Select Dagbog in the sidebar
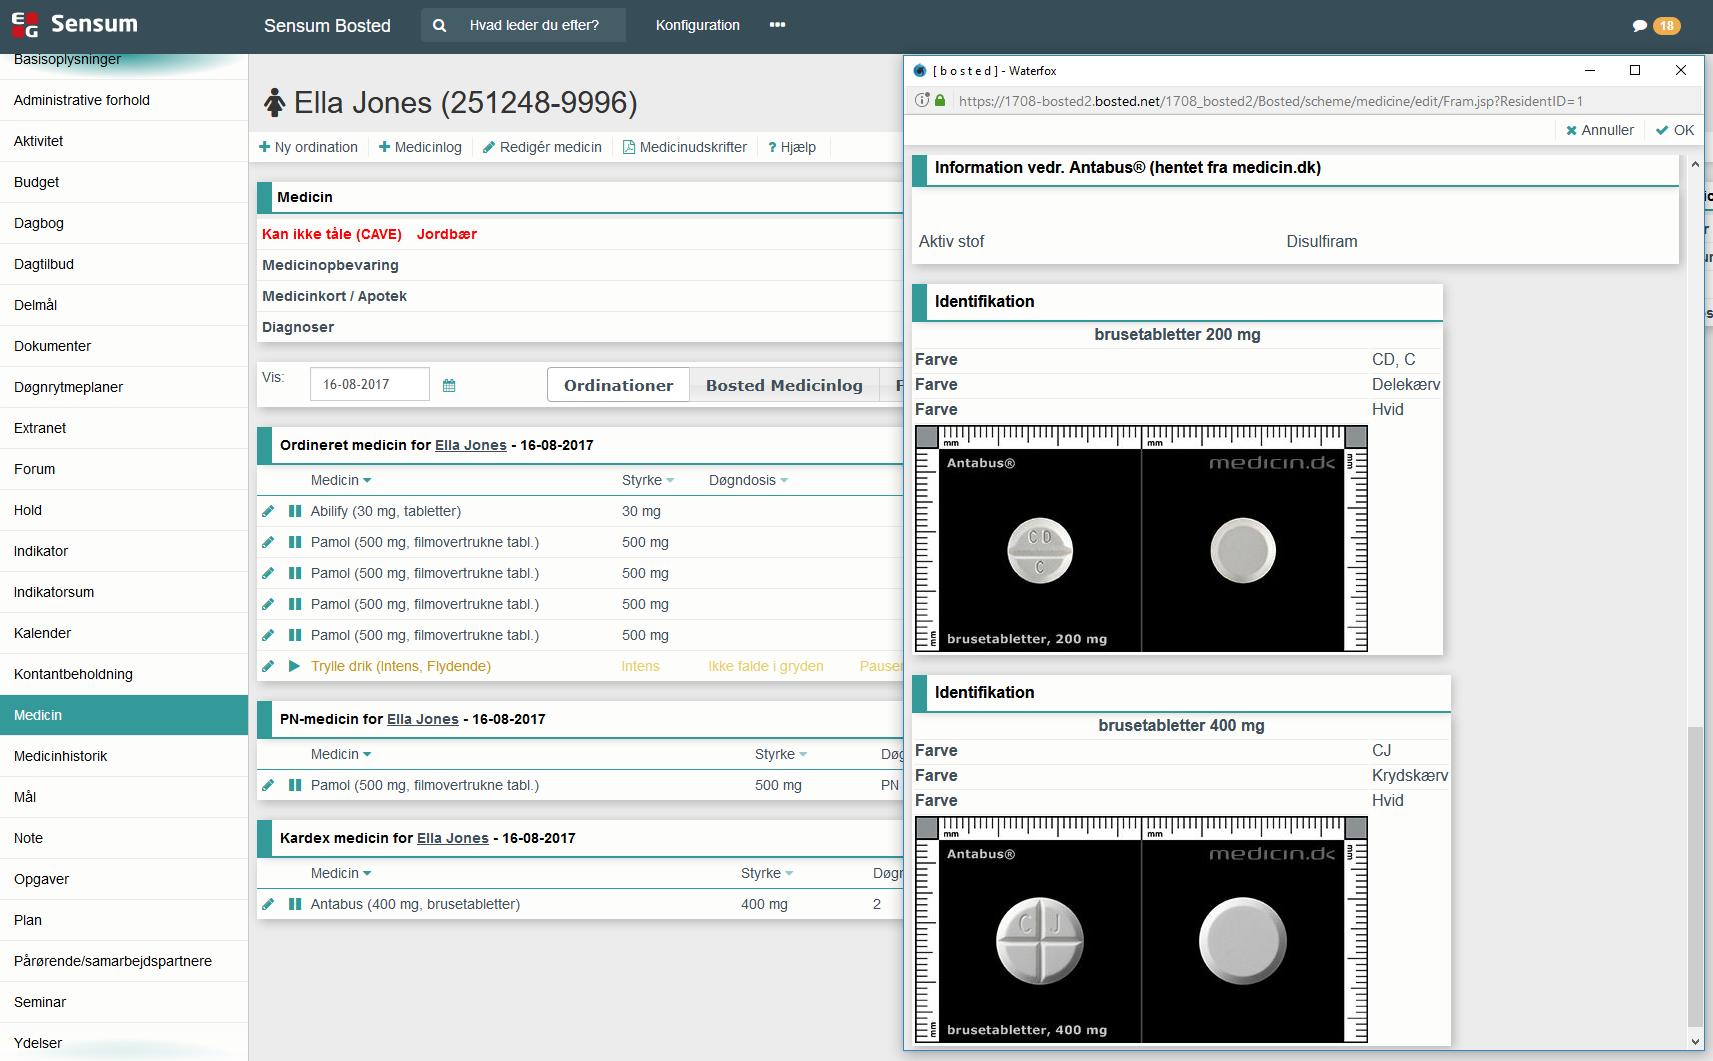 [x=124, y=223]
